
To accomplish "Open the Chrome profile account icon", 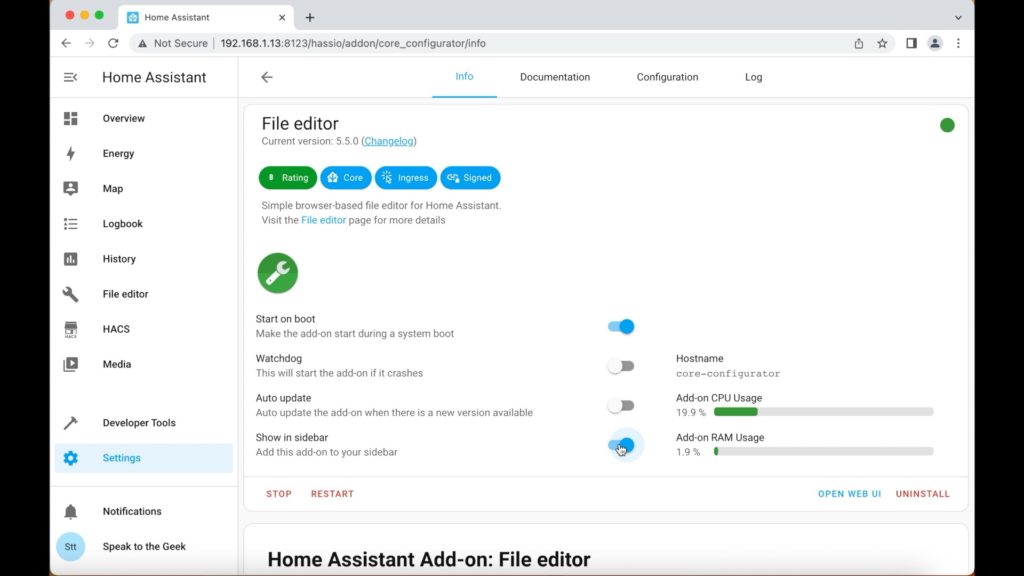I will point(935,43).
